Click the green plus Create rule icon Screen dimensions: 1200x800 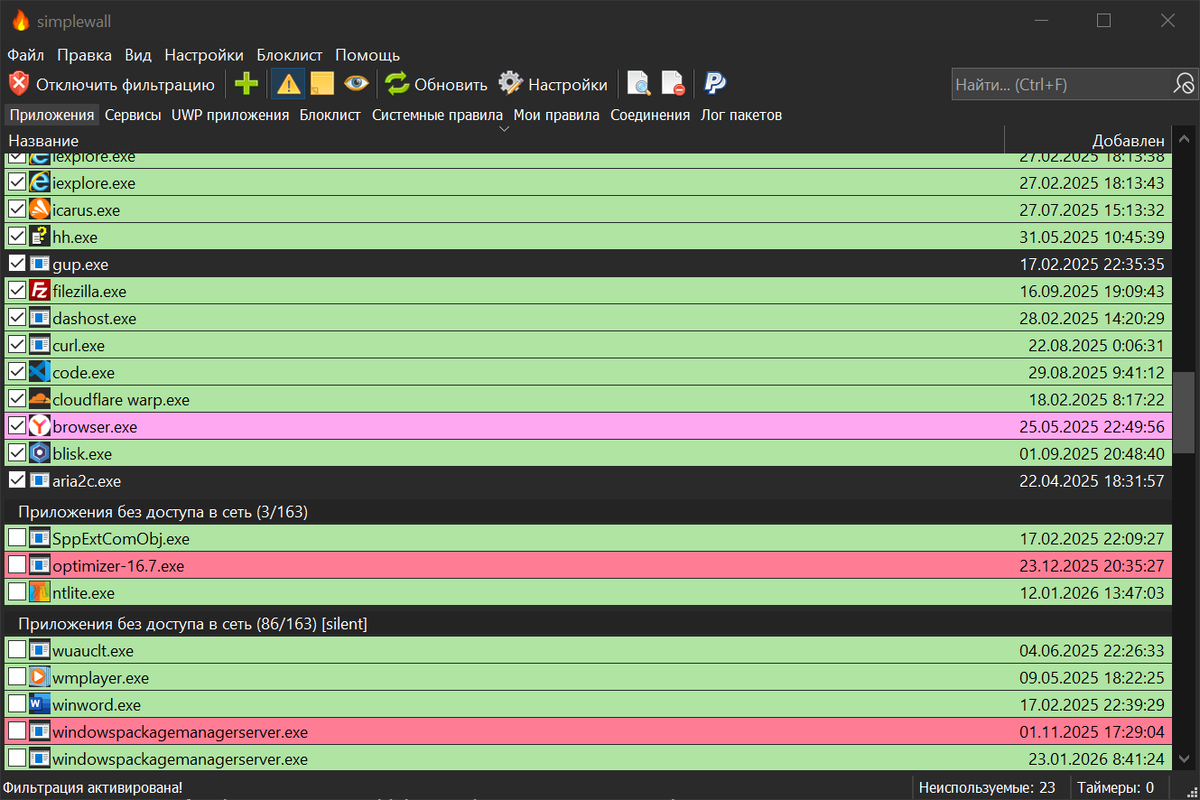point(245,84)
